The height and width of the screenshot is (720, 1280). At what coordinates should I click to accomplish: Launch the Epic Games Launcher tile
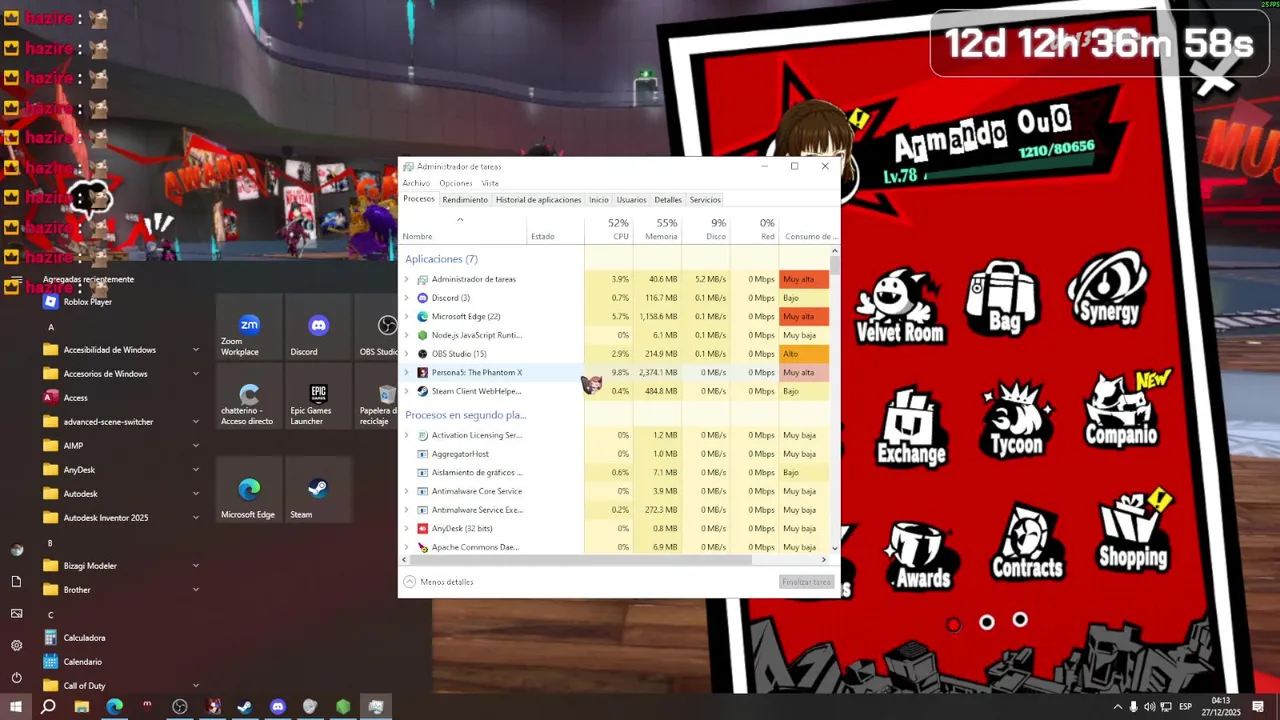coord(318,398)
